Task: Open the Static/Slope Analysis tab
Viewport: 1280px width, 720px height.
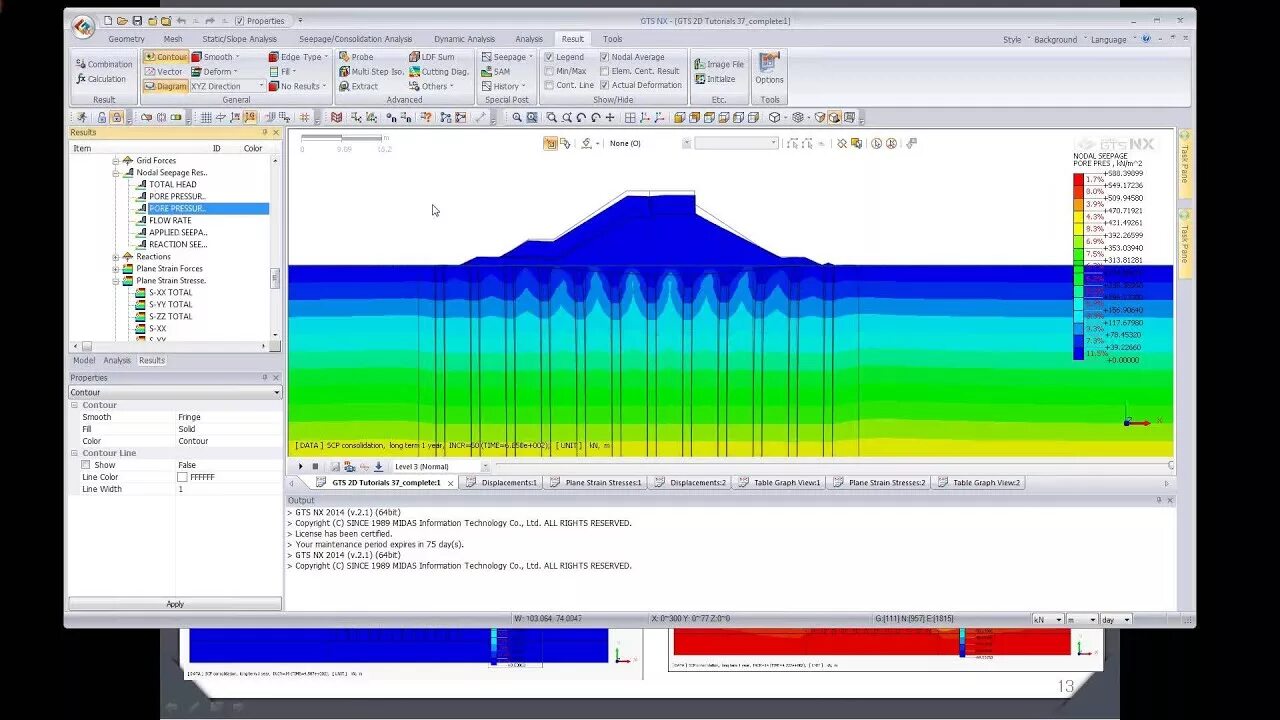Action: point(240,39)
